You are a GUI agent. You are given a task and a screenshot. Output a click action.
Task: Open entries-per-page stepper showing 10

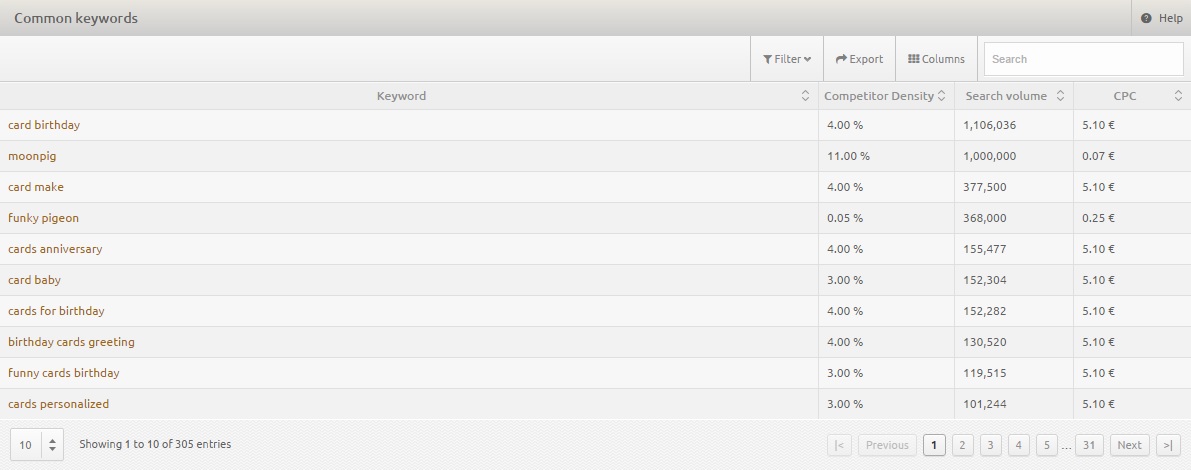point(36,445)
